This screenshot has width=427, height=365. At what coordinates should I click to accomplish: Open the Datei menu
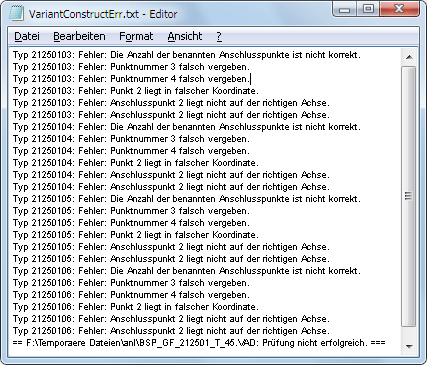pyautogui.click(x=27, y=36)
